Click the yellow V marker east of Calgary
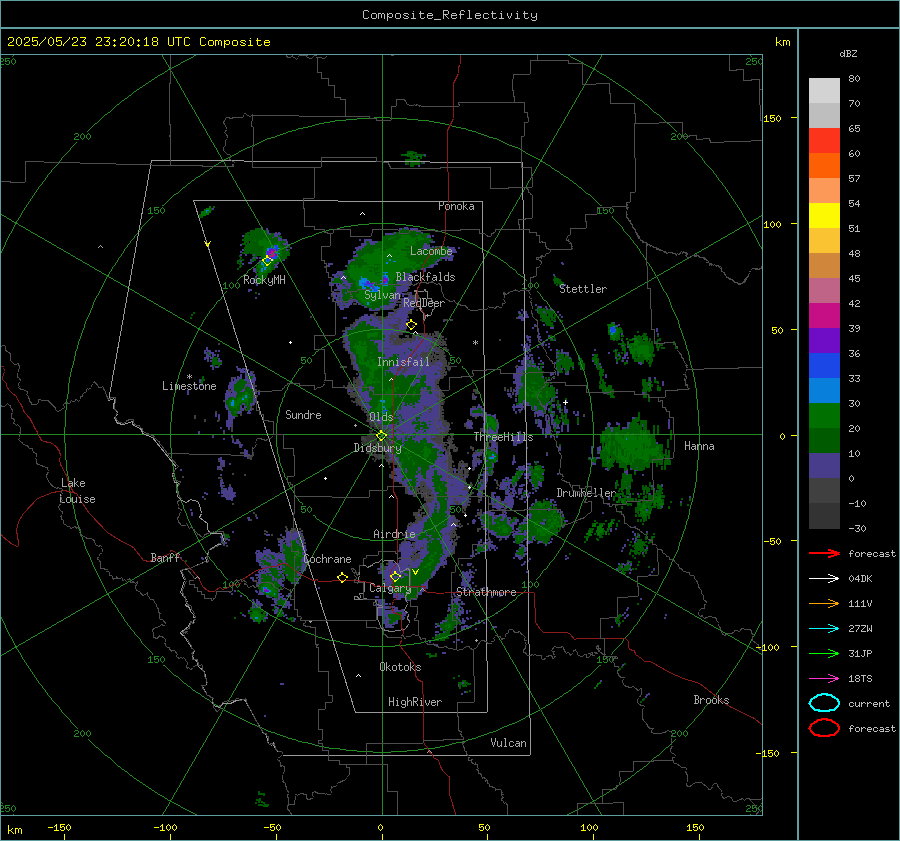900x841 pixels. click(x=415, y=572)
